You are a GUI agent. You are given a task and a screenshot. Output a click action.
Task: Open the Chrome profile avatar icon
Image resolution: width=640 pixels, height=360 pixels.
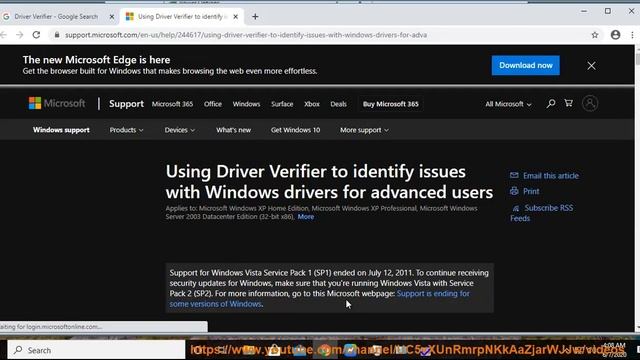tap(616, 35)
